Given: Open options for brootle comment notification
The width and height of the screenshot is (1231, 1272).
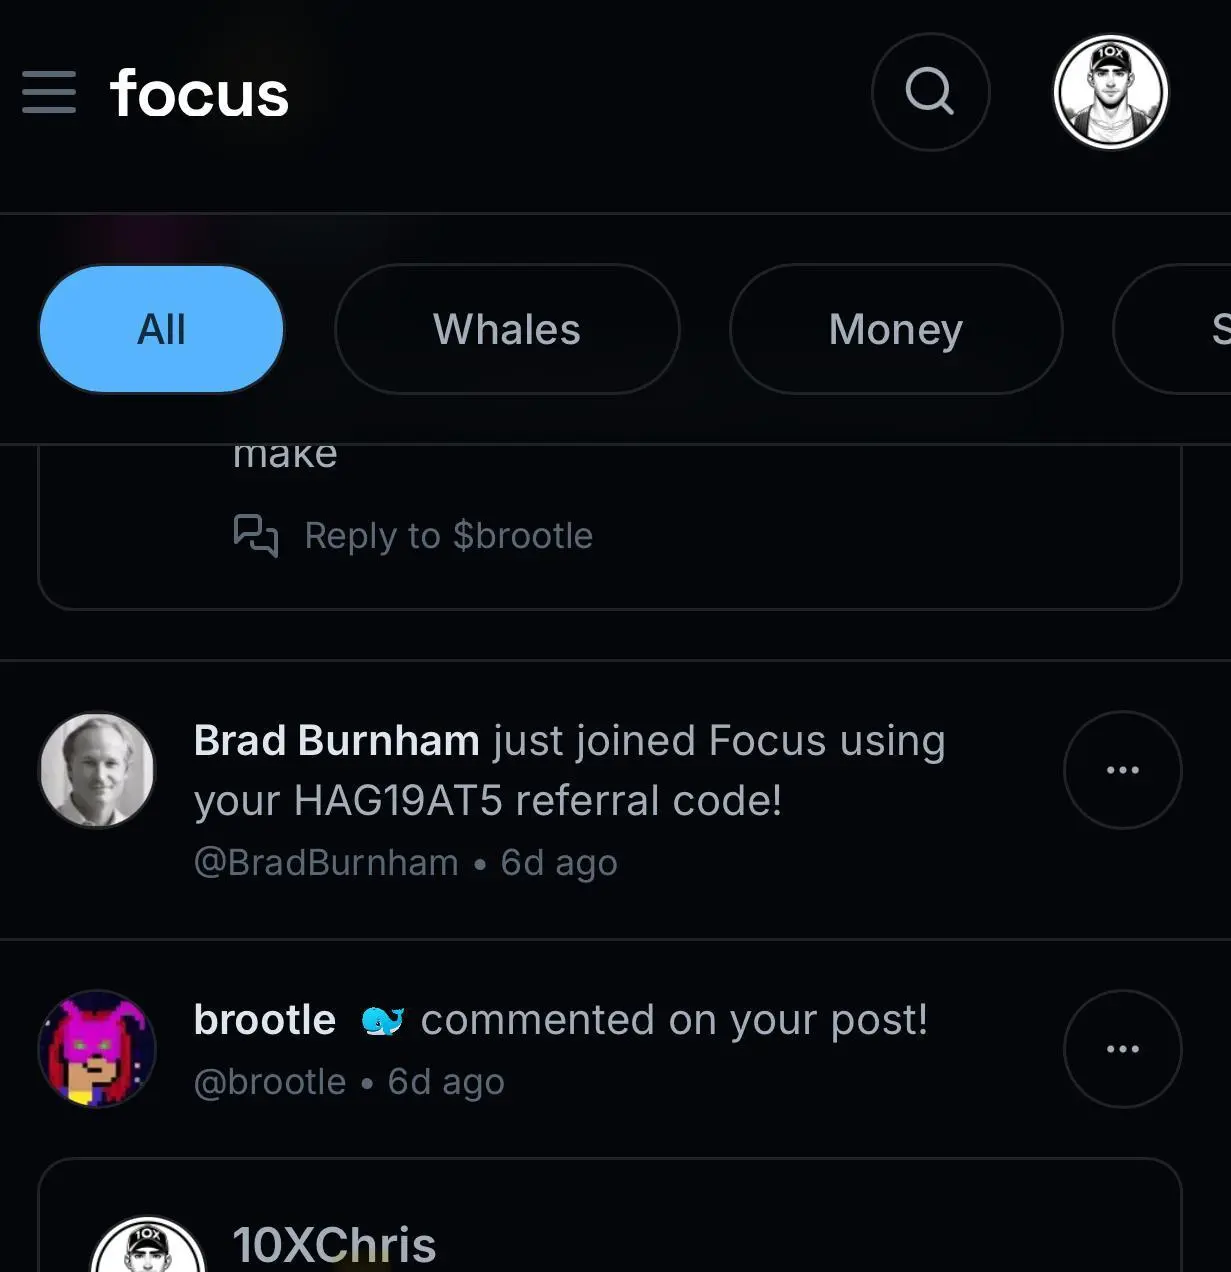Looking at the screenshot, I should (x=1122, y=1049).
